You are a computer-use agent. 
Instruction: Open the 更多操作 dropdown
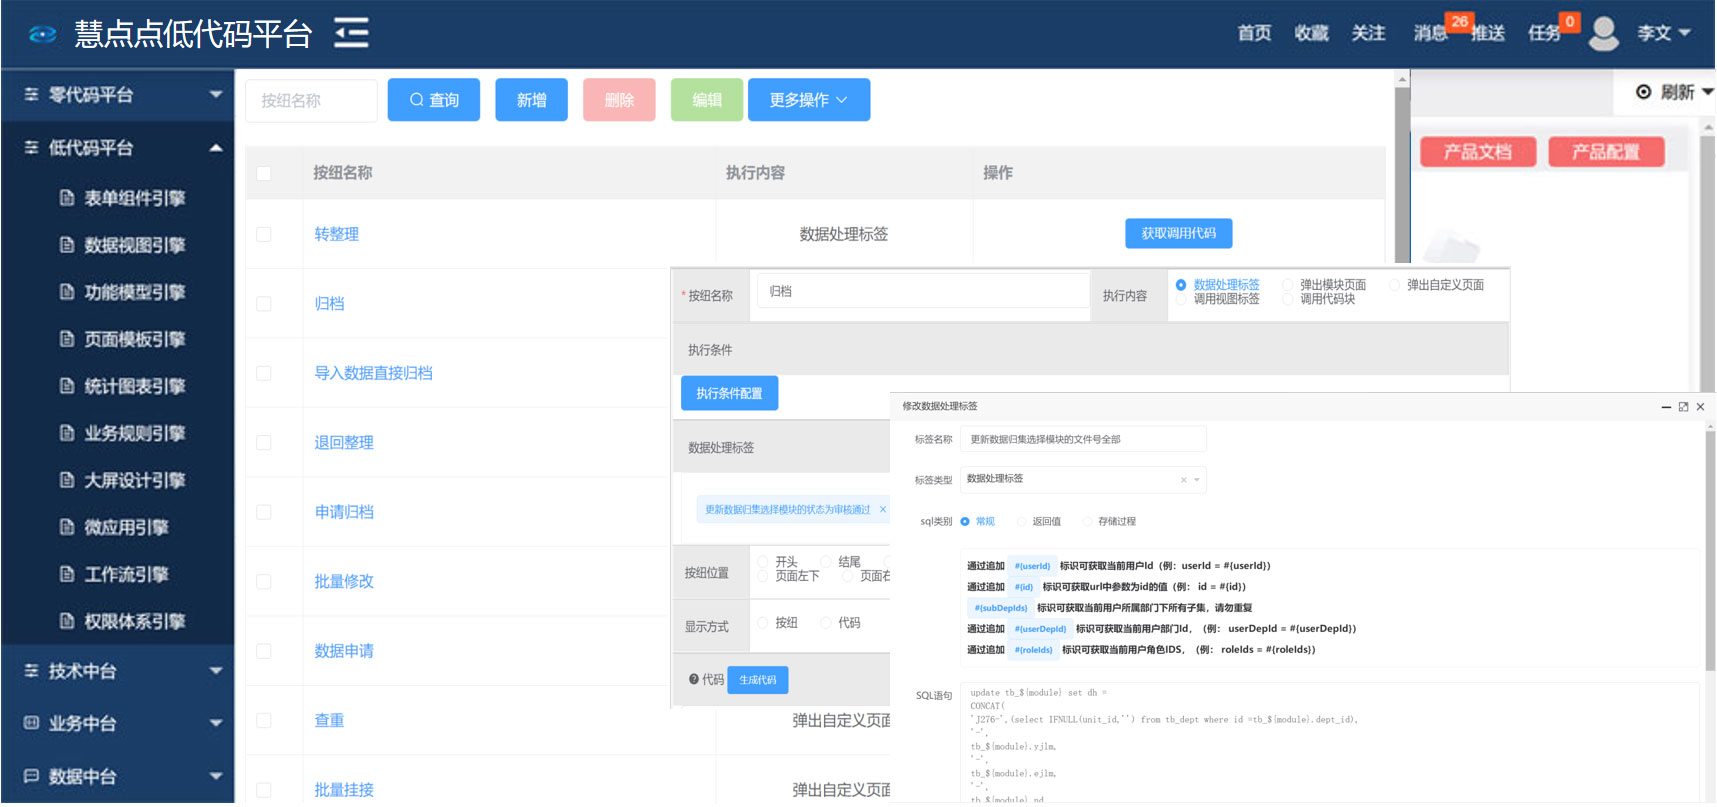tap(809, 100)
